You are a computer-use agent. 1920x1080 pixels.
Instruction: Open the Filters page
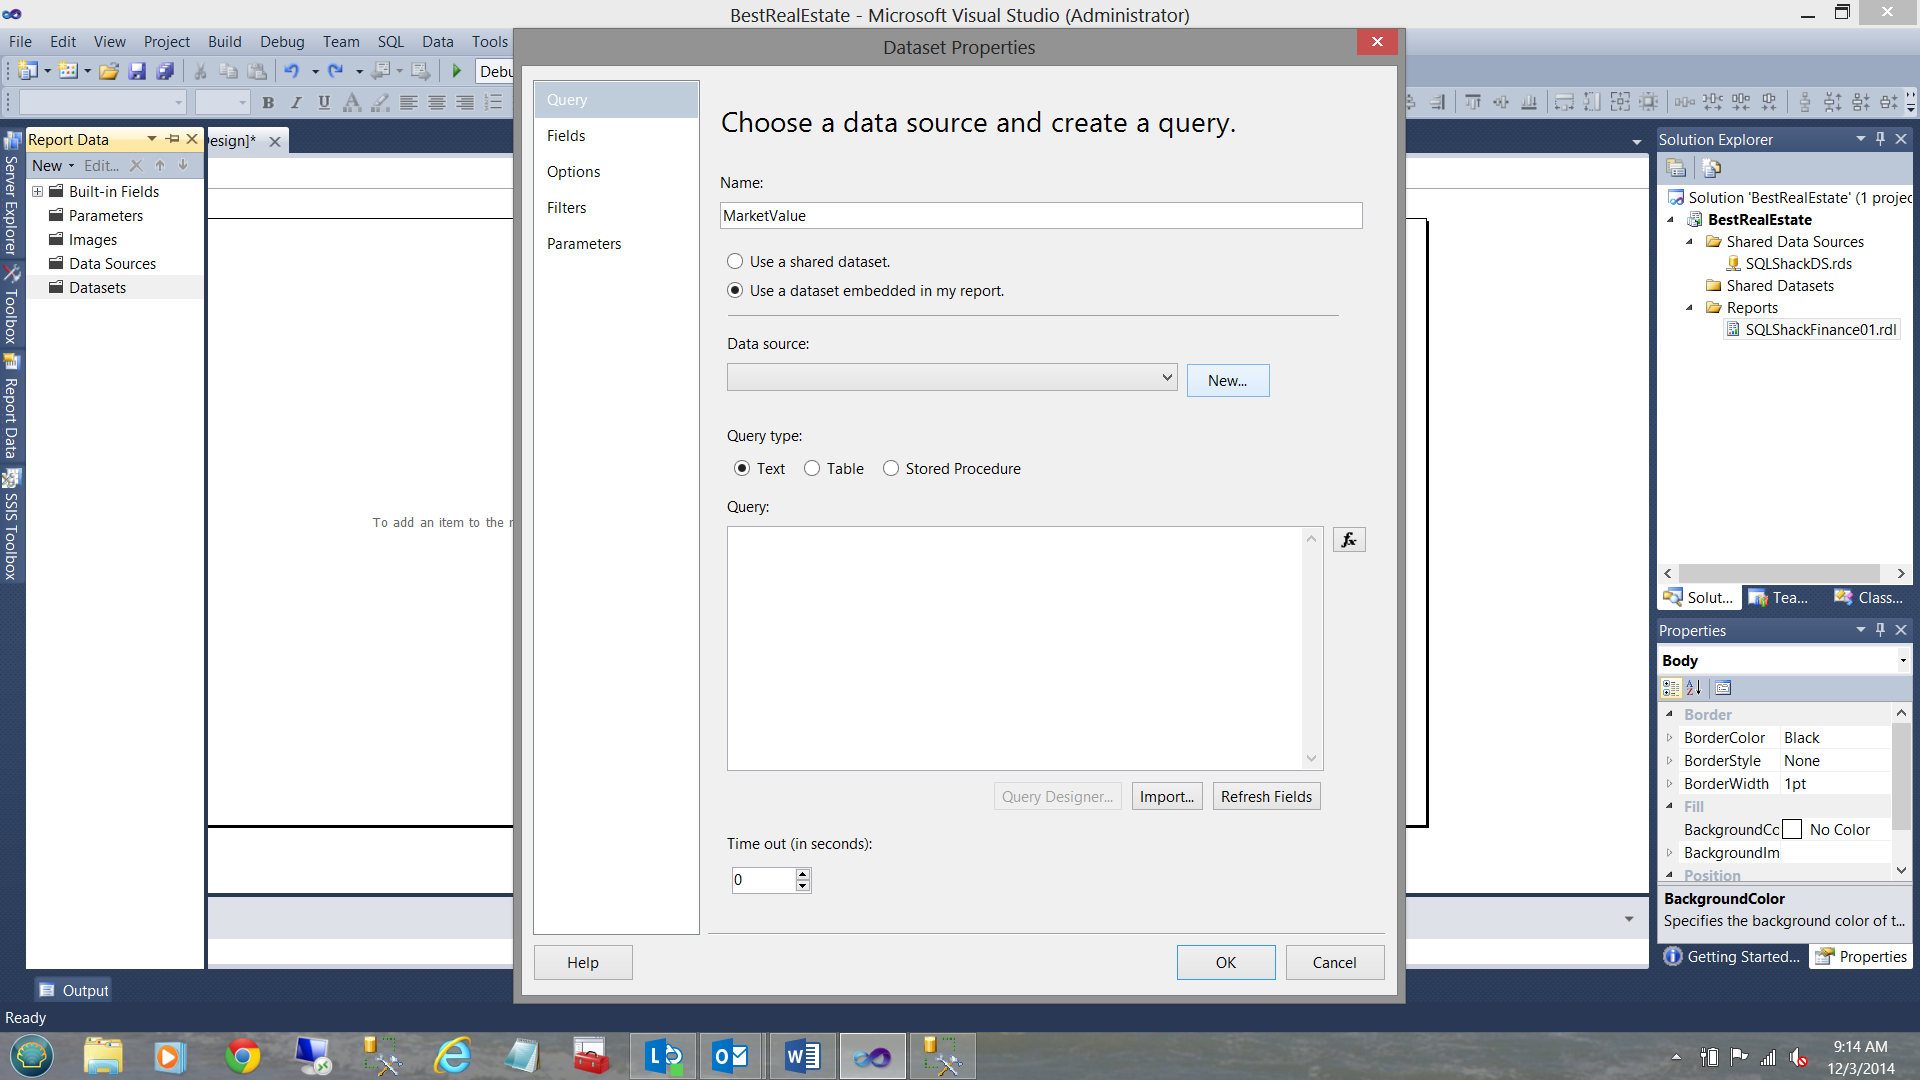tap(566, 208)
